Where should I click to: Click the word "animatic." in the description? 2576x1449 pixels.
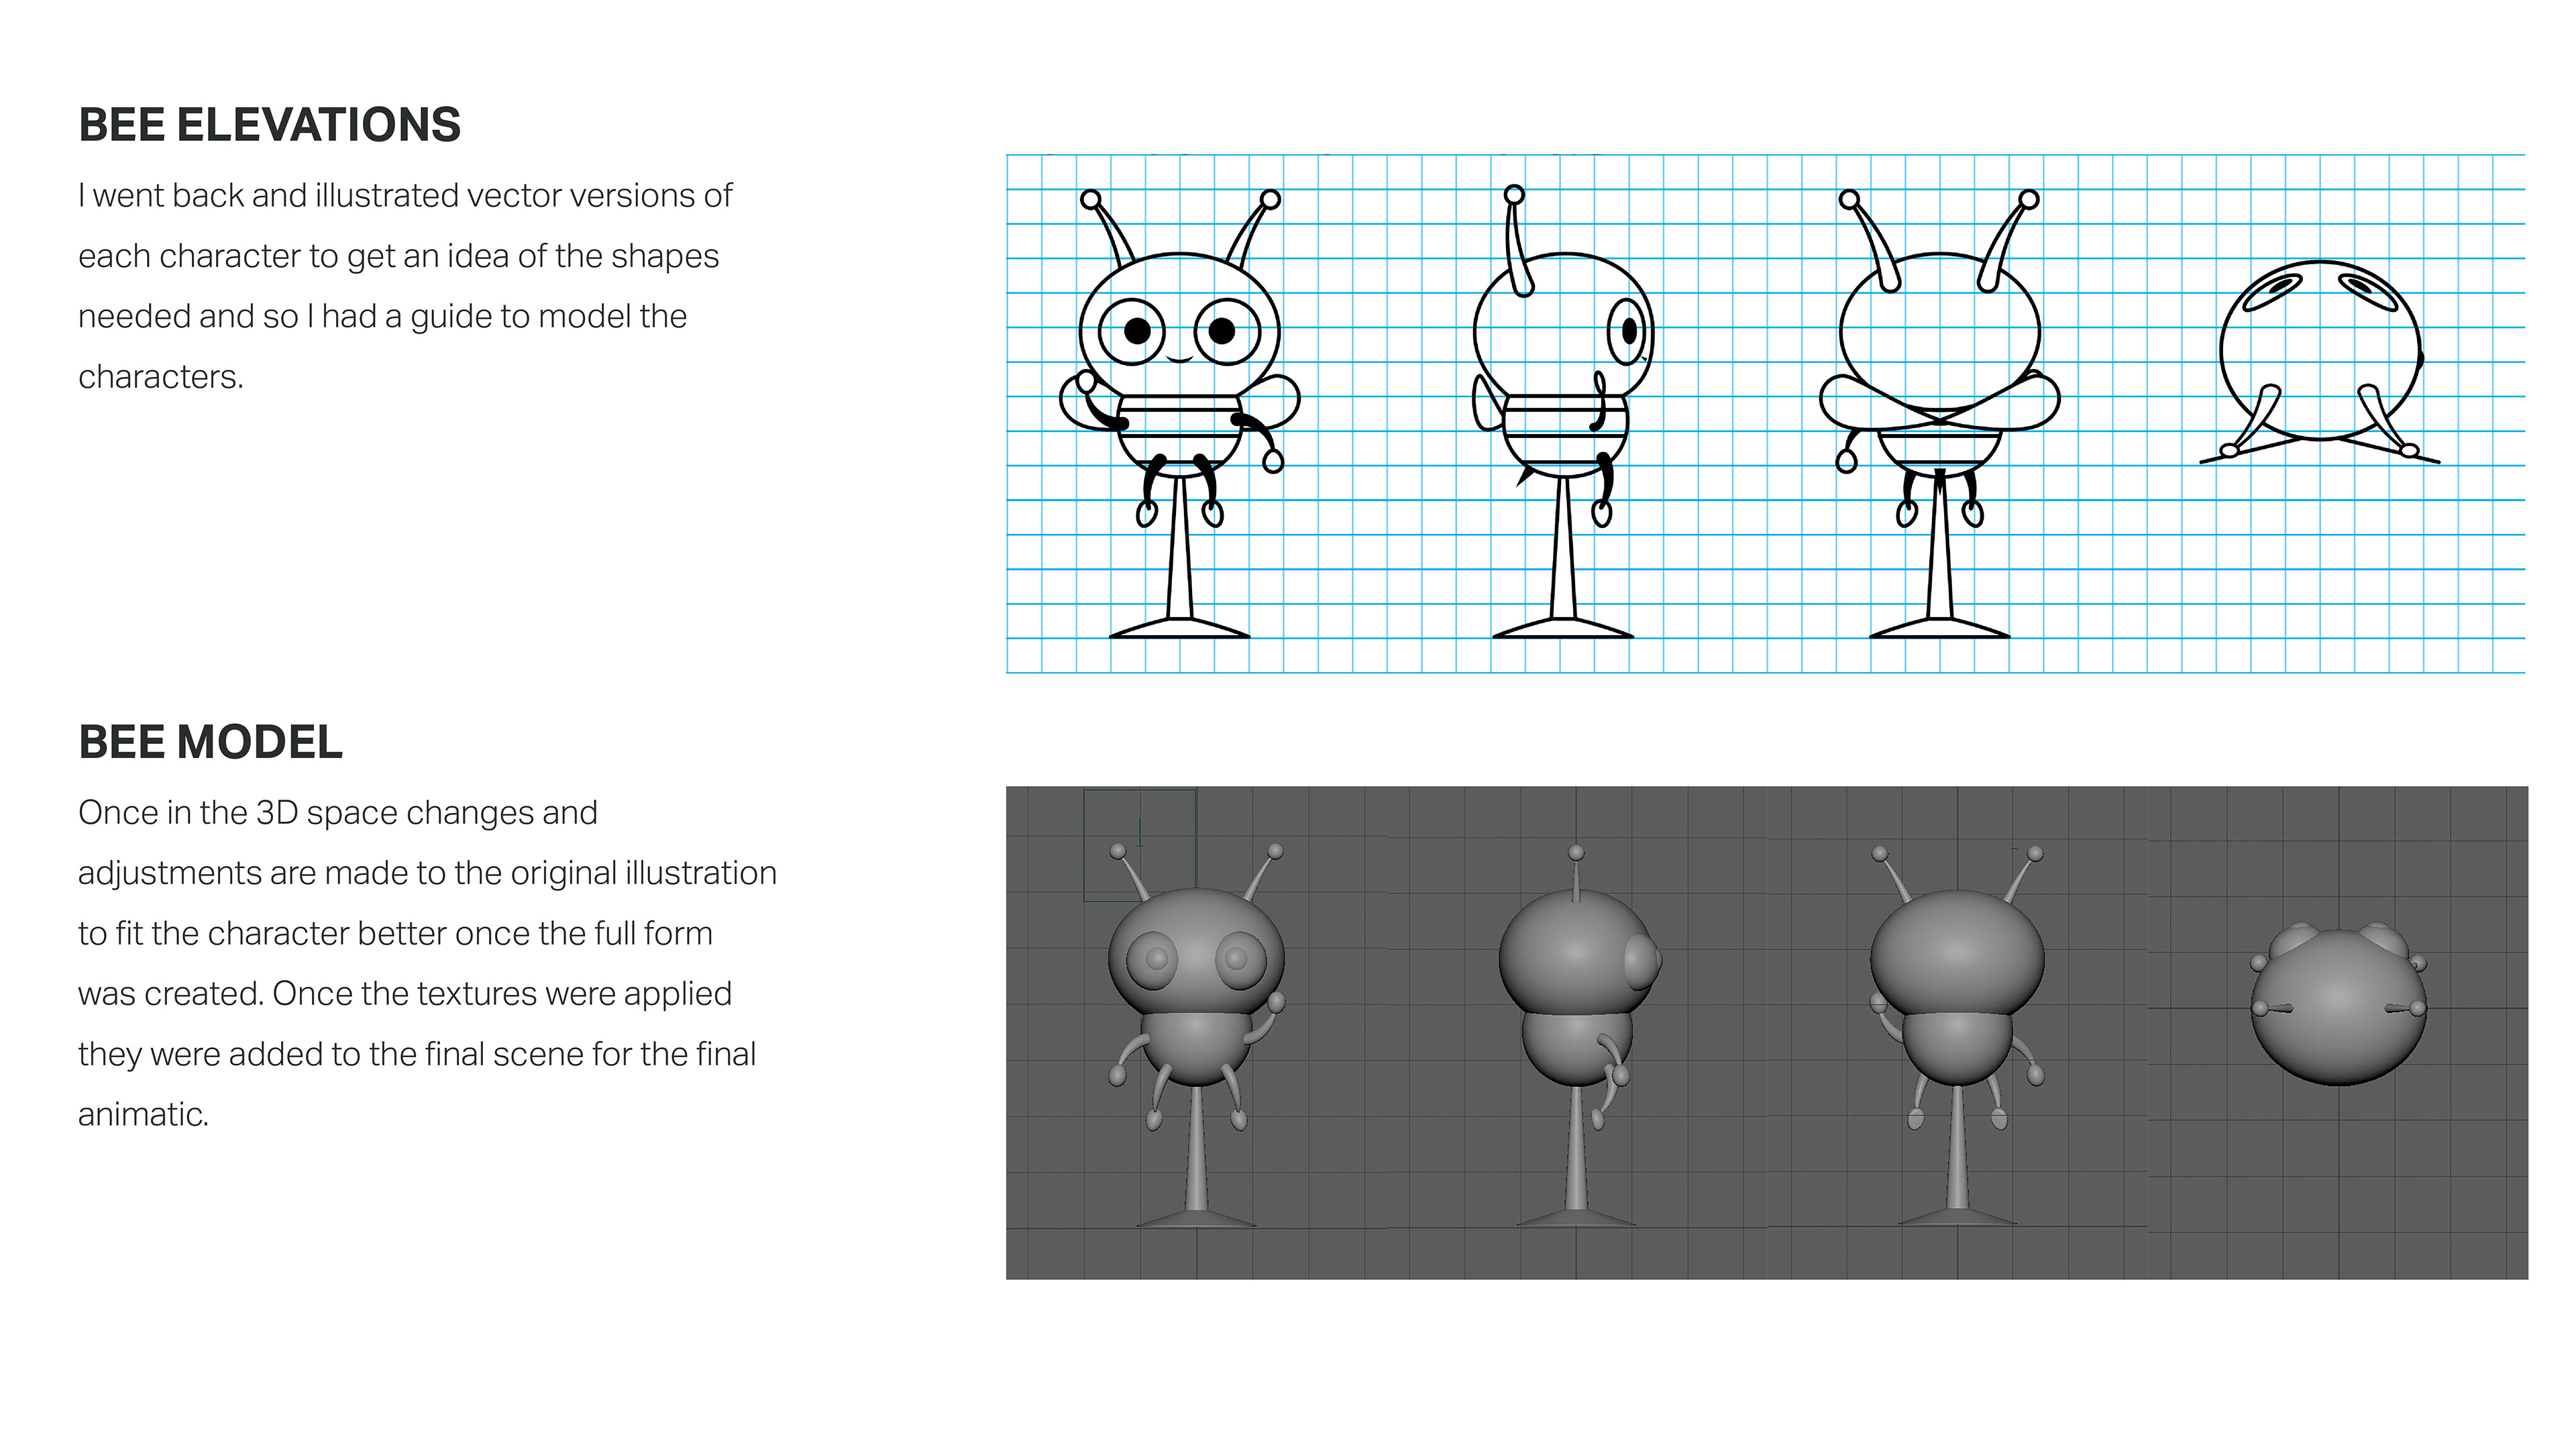[x=144, y=1114]
